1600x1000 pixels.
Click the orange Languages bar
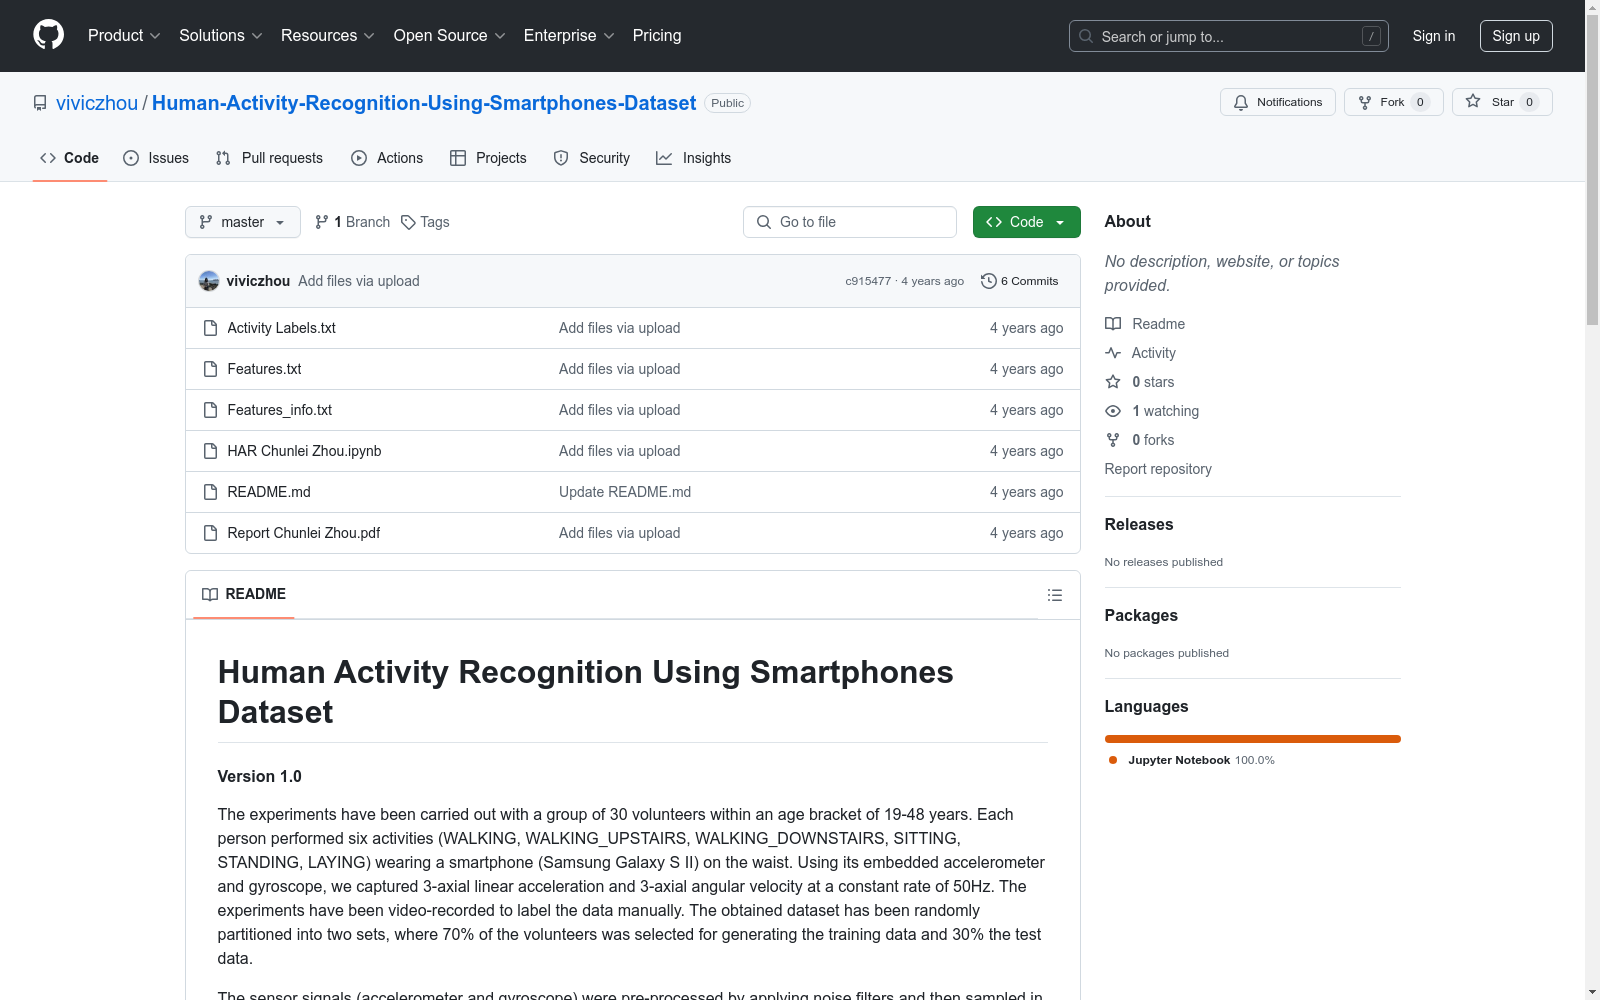point(1253,739)
